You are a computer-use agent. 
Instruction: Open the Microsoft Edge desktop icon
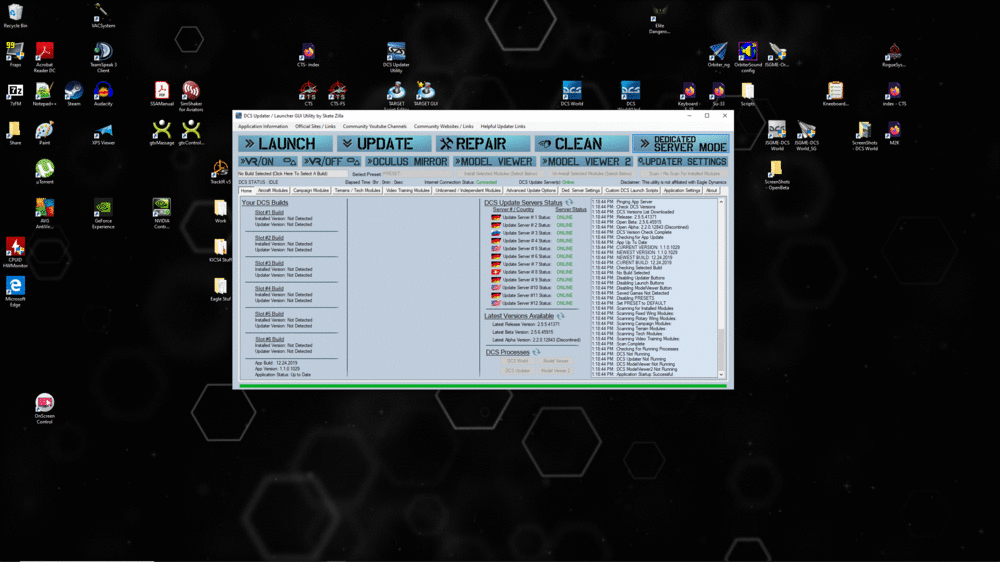pyautogui.click(x=15, y=292)
